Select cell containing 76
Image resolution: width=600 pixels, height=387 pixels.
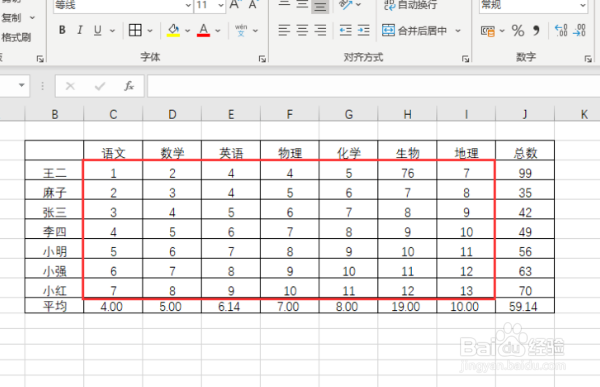408,170
